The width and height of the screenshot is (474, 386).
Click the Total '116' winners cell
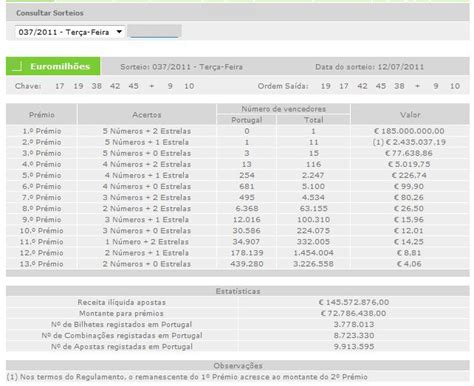(314, 164)
